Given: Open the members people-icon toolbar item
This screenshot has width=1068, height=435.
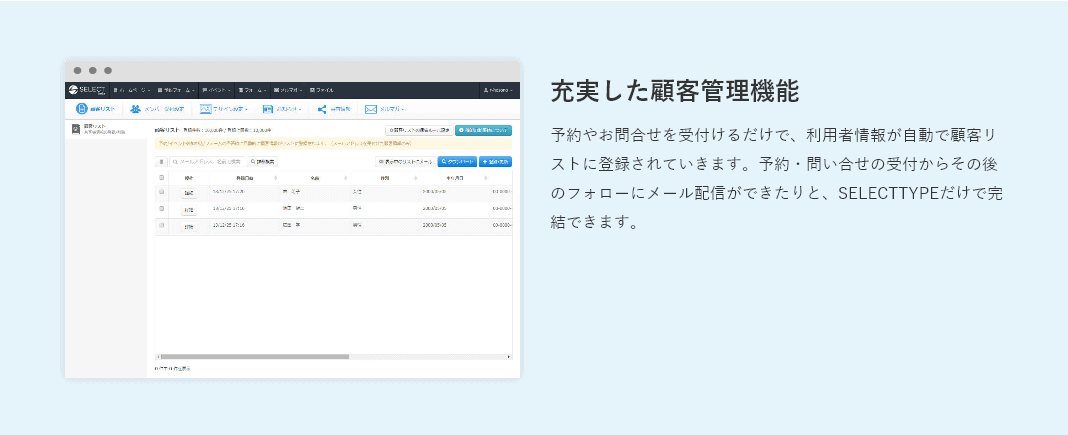Looking at the screenshot, I should click(157, 109).
